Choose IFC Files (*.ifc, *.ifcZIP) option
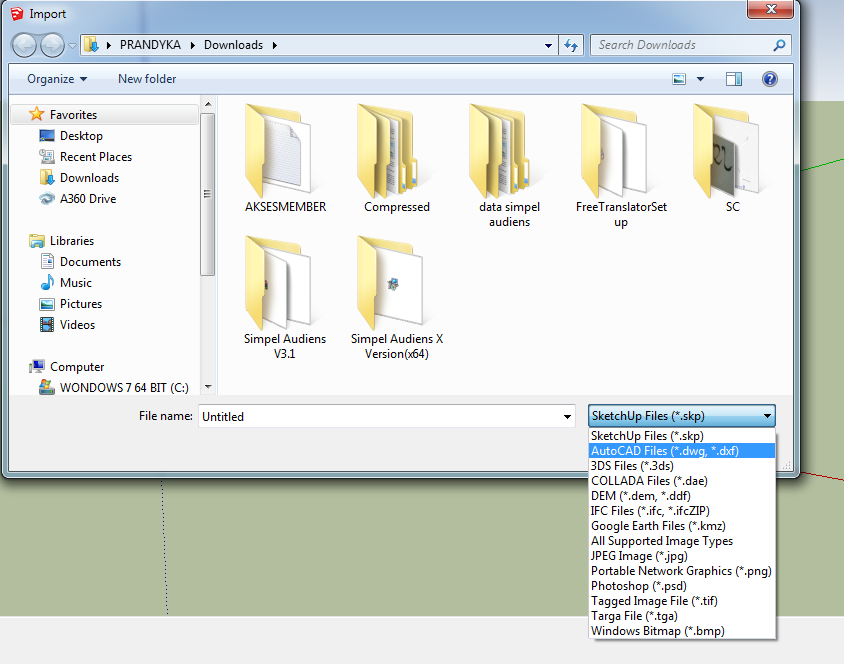This screenshot has height=664, width=844. tap(682, 511)
